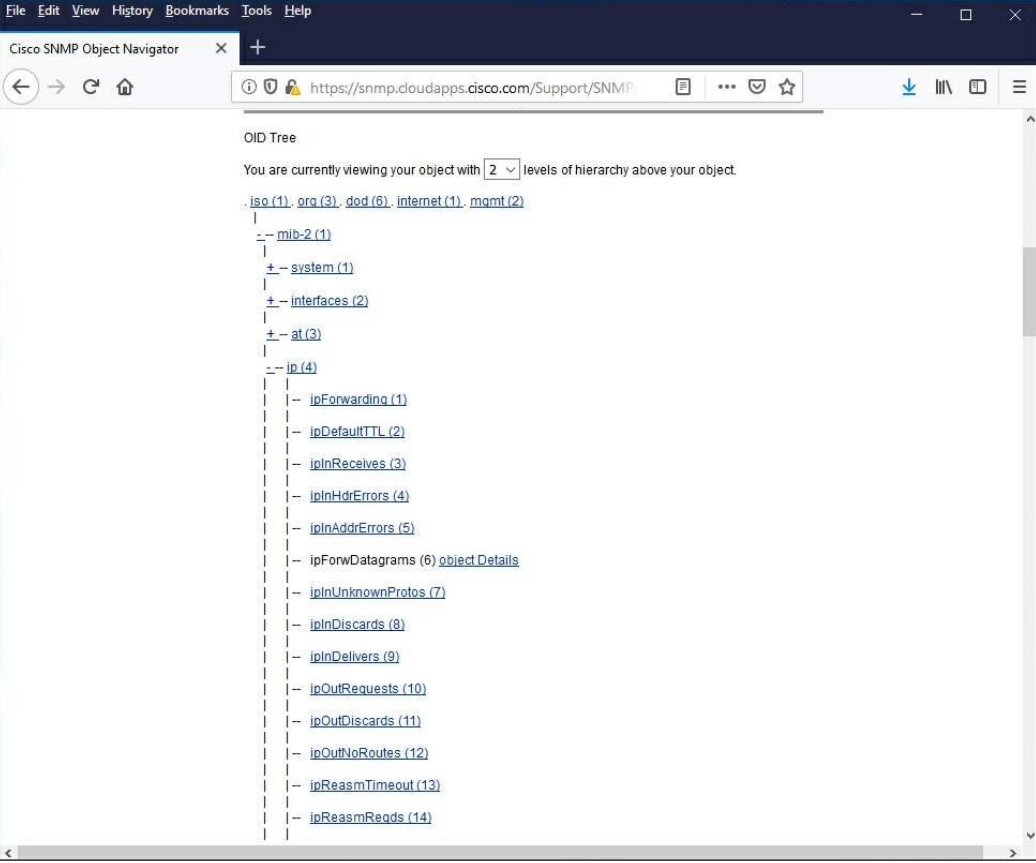Select ipInHdrErrors (4) in the tree
Screen dimensions: 1036x863
[359, 496]
